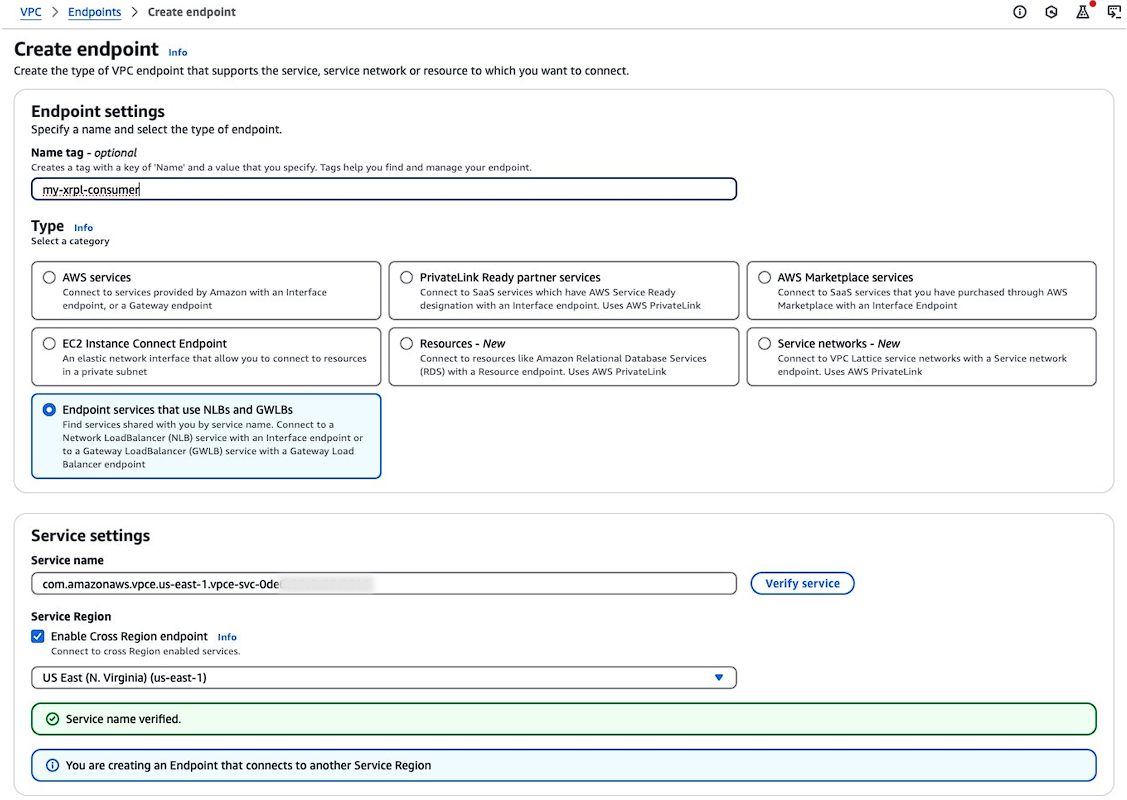Click the Verify service button

(802, 583)
